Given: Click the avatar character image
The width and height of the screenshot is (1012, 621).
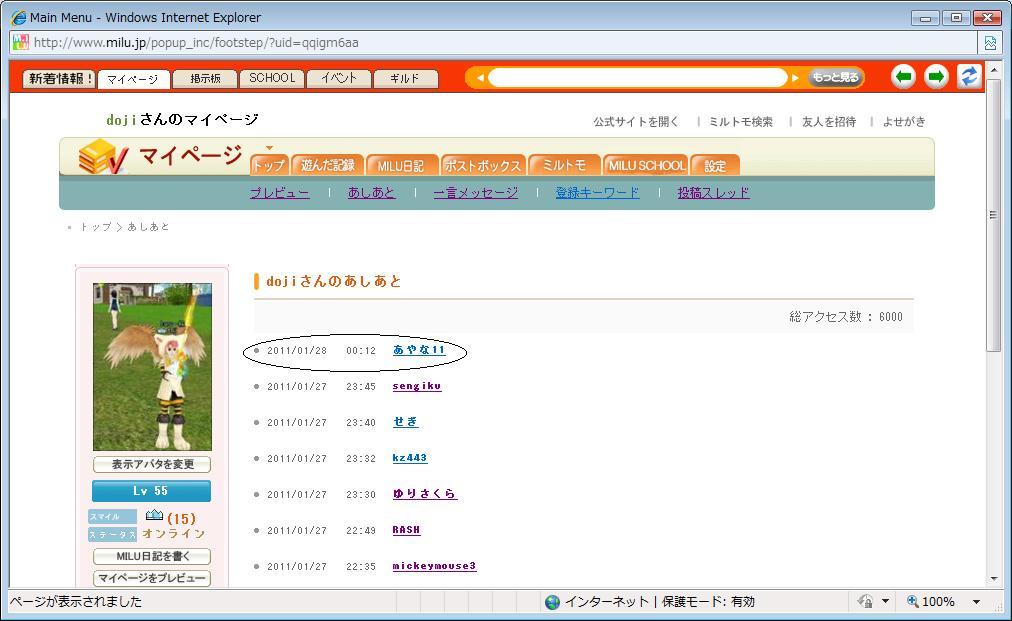Looking at the screenshot, I should coord(152,366).
